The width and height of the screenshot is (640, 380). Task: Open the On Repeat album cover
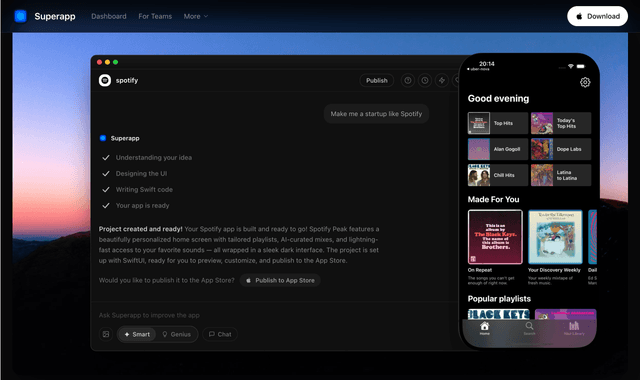pyautogui.click(x=495, y=237)
